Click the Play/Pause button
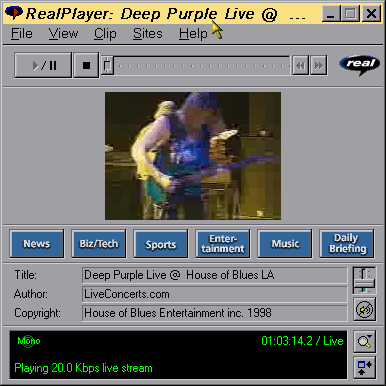Screen dimensions: 386x386 point(43,65)
